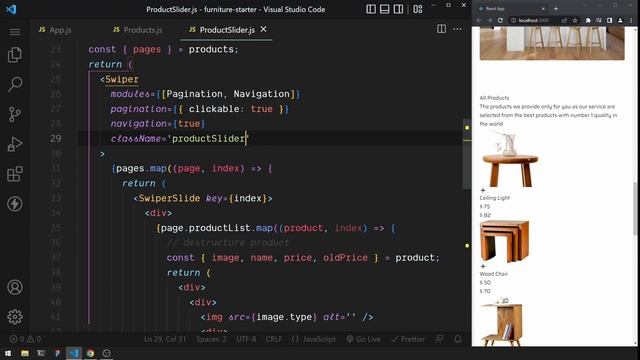This screenshot has height=360, width=640.
Task: Open the Run and Debug view
Action: click(15, 144)
